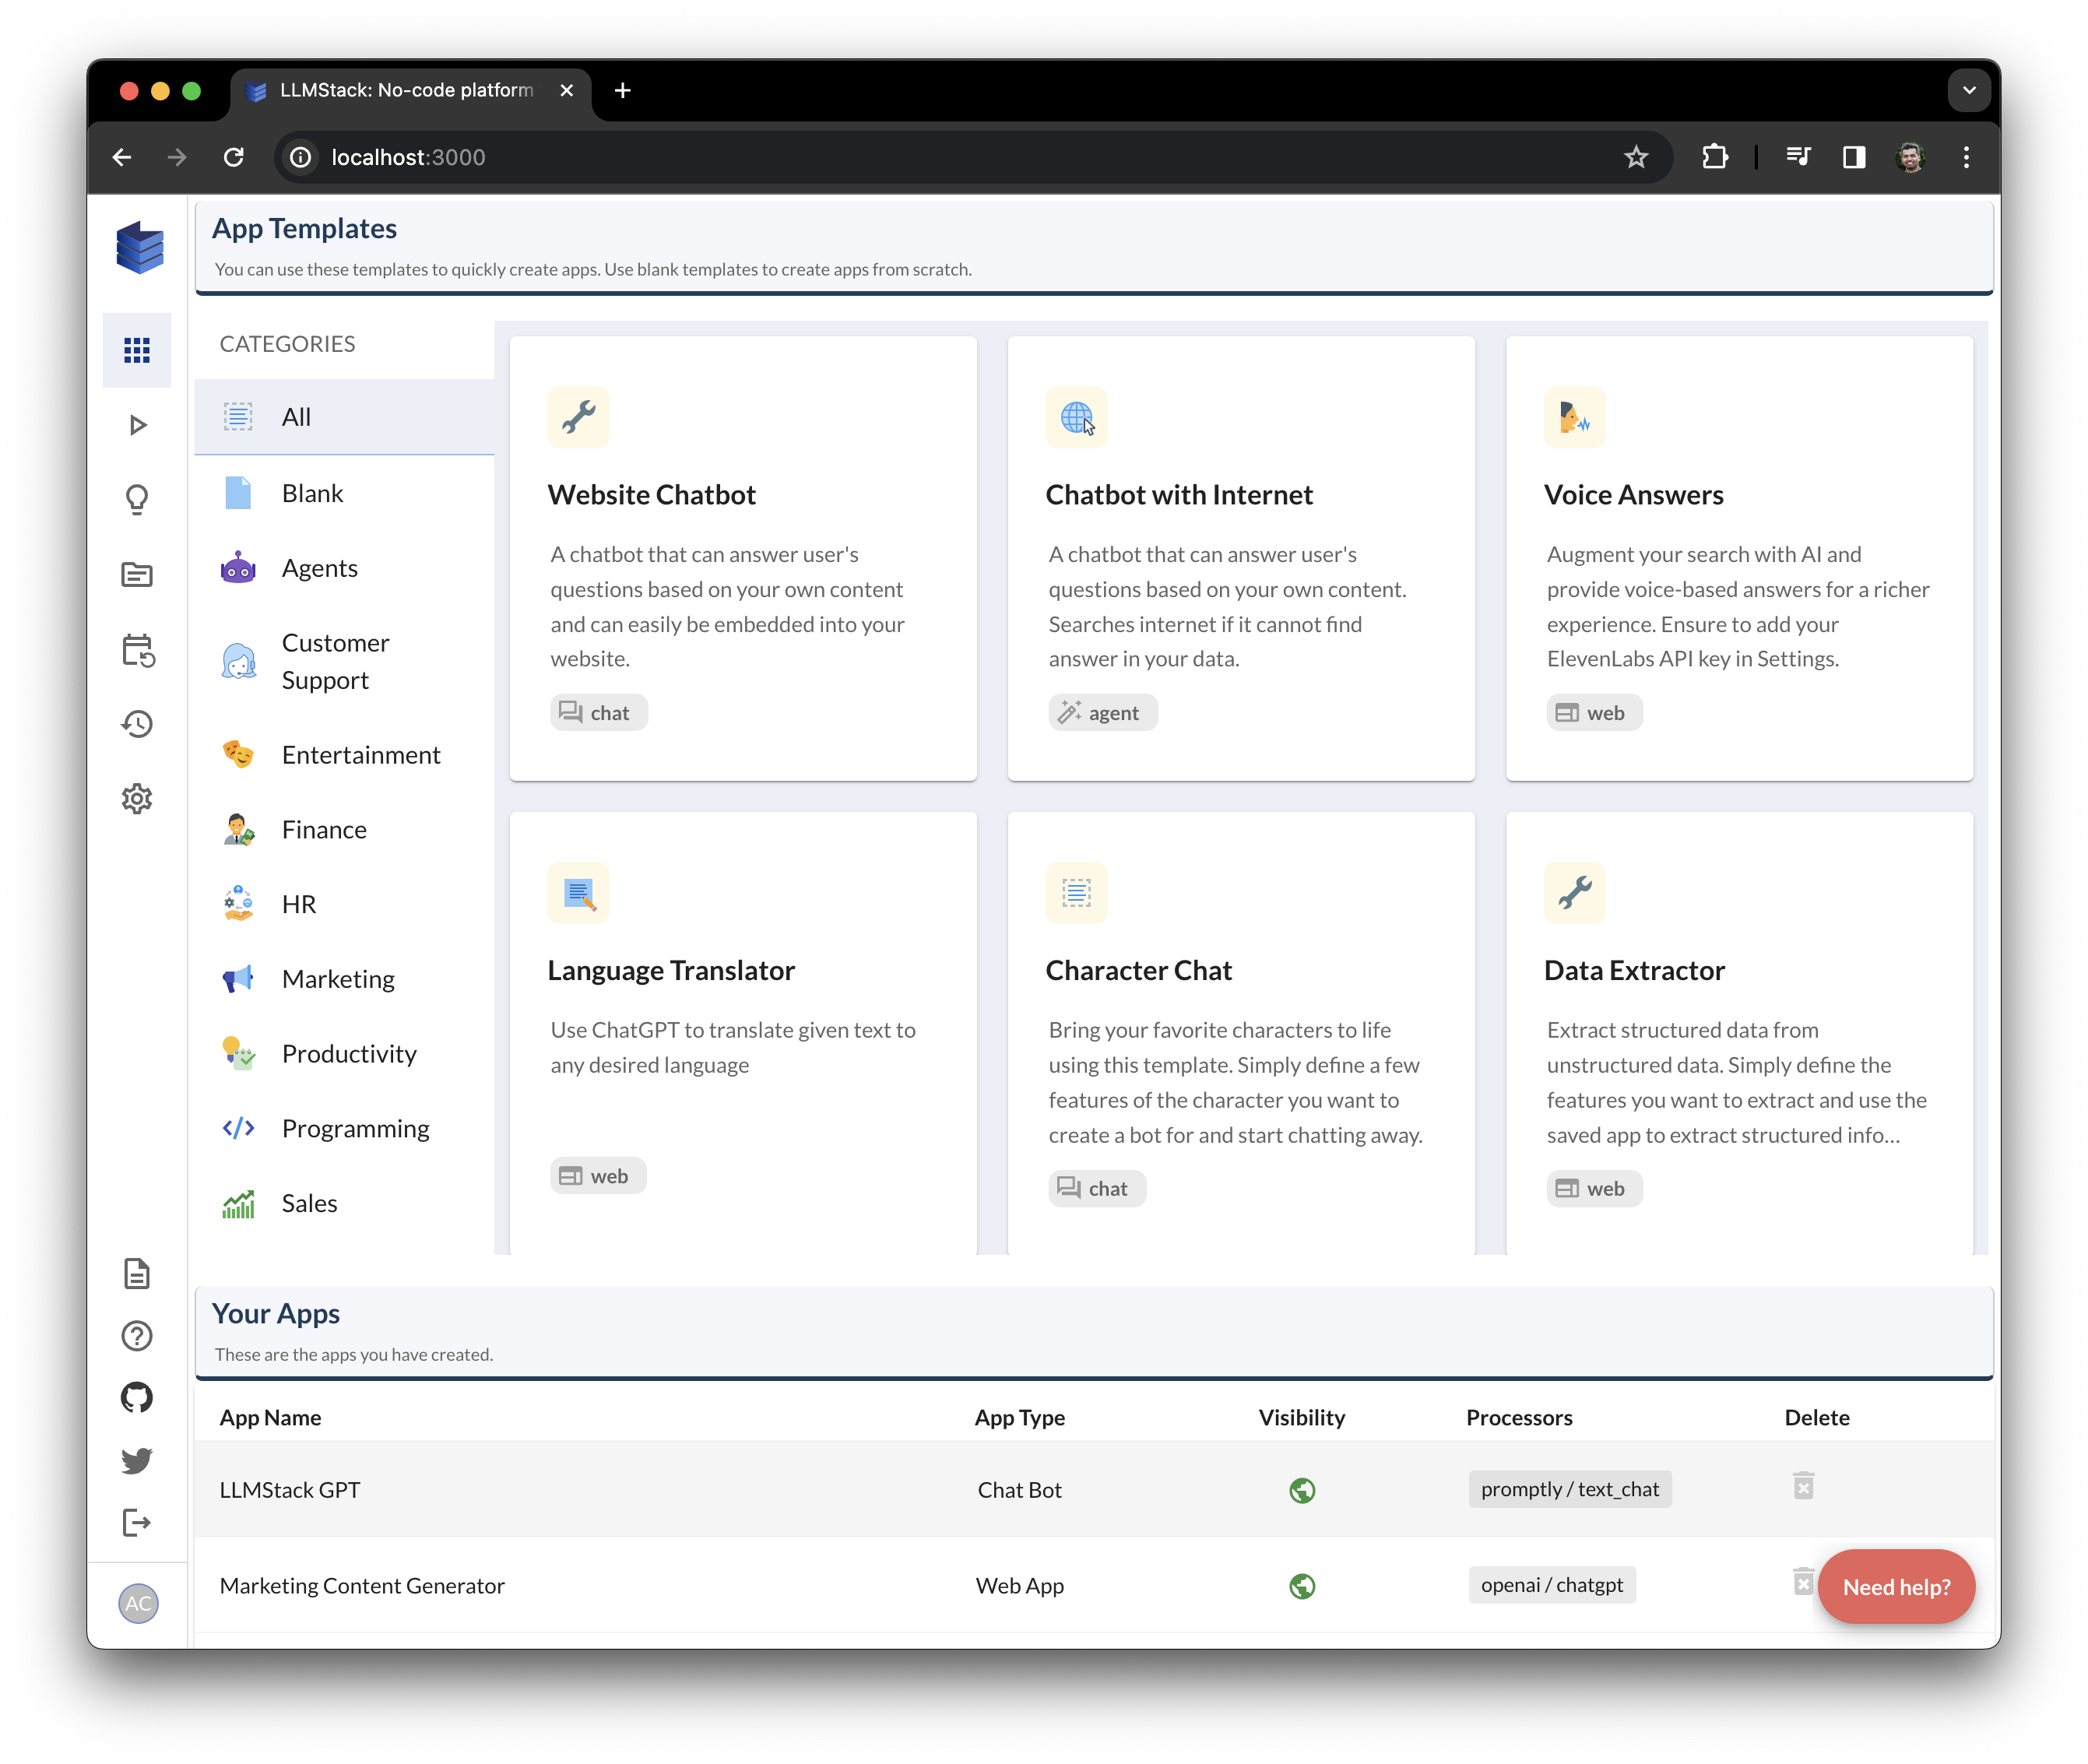2088x1764 pixels.
Task: Open help through the question mark icon
Action: pos(137,1336)
